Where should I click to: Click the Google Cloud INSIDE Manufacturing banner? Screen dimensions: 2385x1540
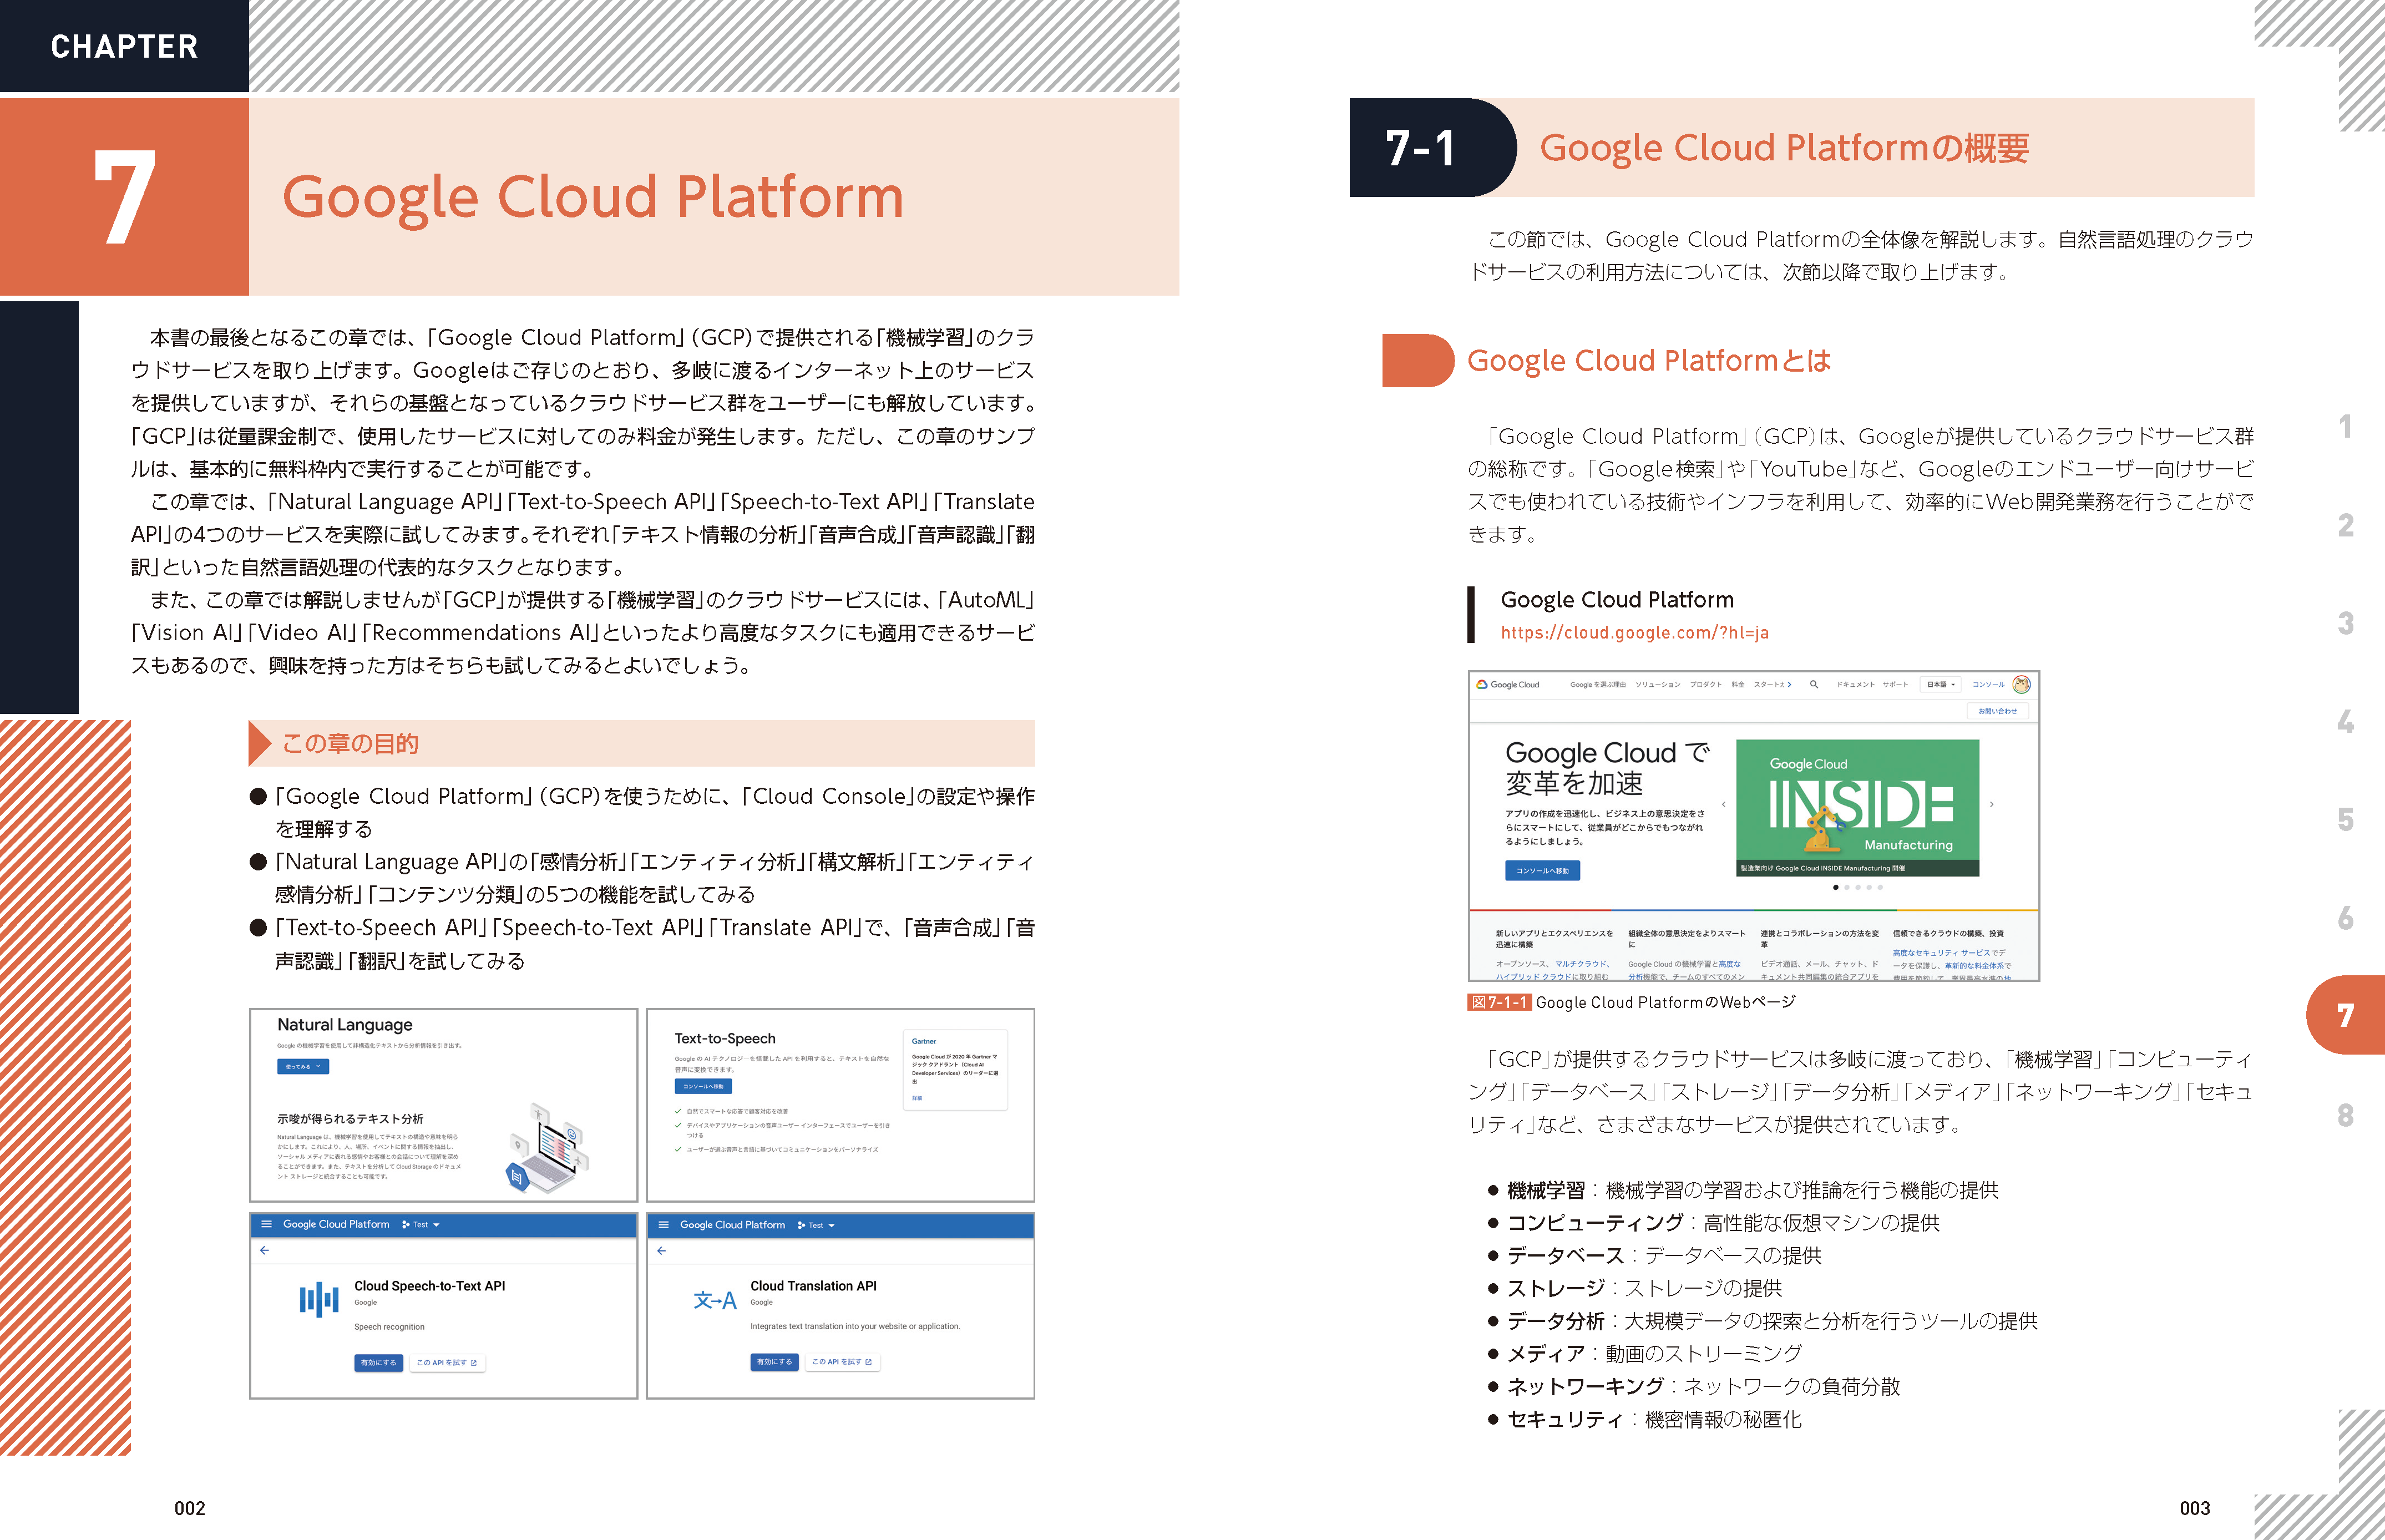pos(1857,807)
